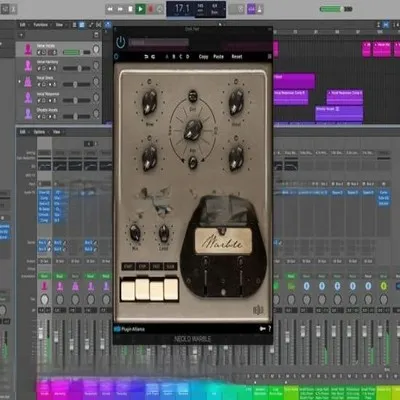Select plugin settings bank D
The image size is (400, 400).
(x=188, y=57)
